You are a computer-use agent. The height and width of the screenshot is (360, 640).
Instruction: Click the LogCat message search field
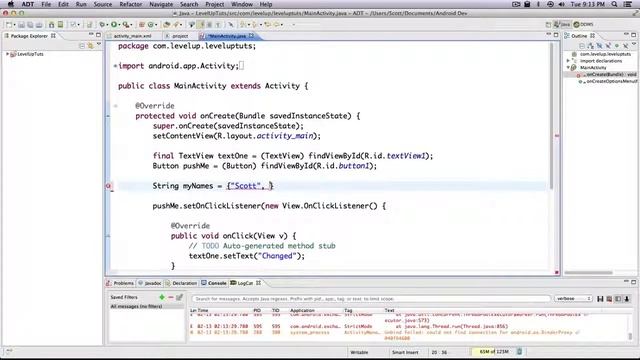coord(371,299)
